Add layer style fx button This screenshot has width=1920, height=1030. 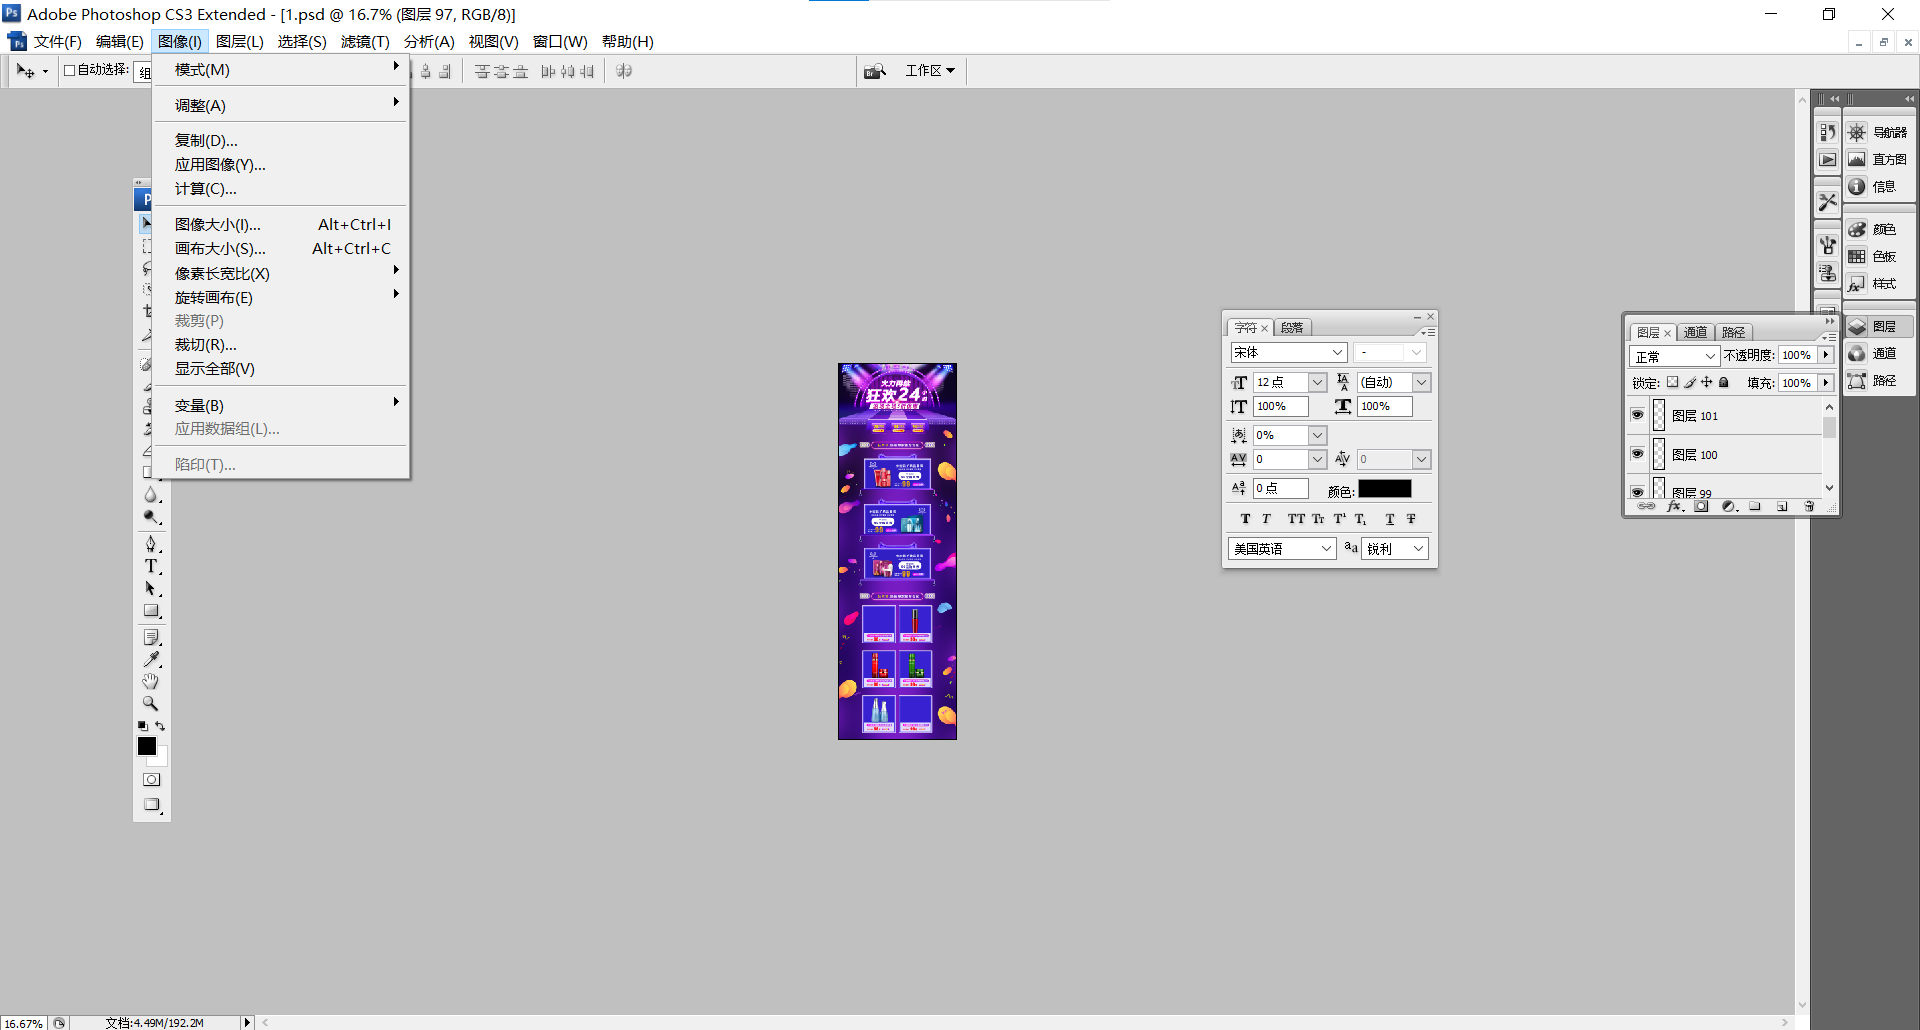pyautogui.click(x=1675, y=507)
